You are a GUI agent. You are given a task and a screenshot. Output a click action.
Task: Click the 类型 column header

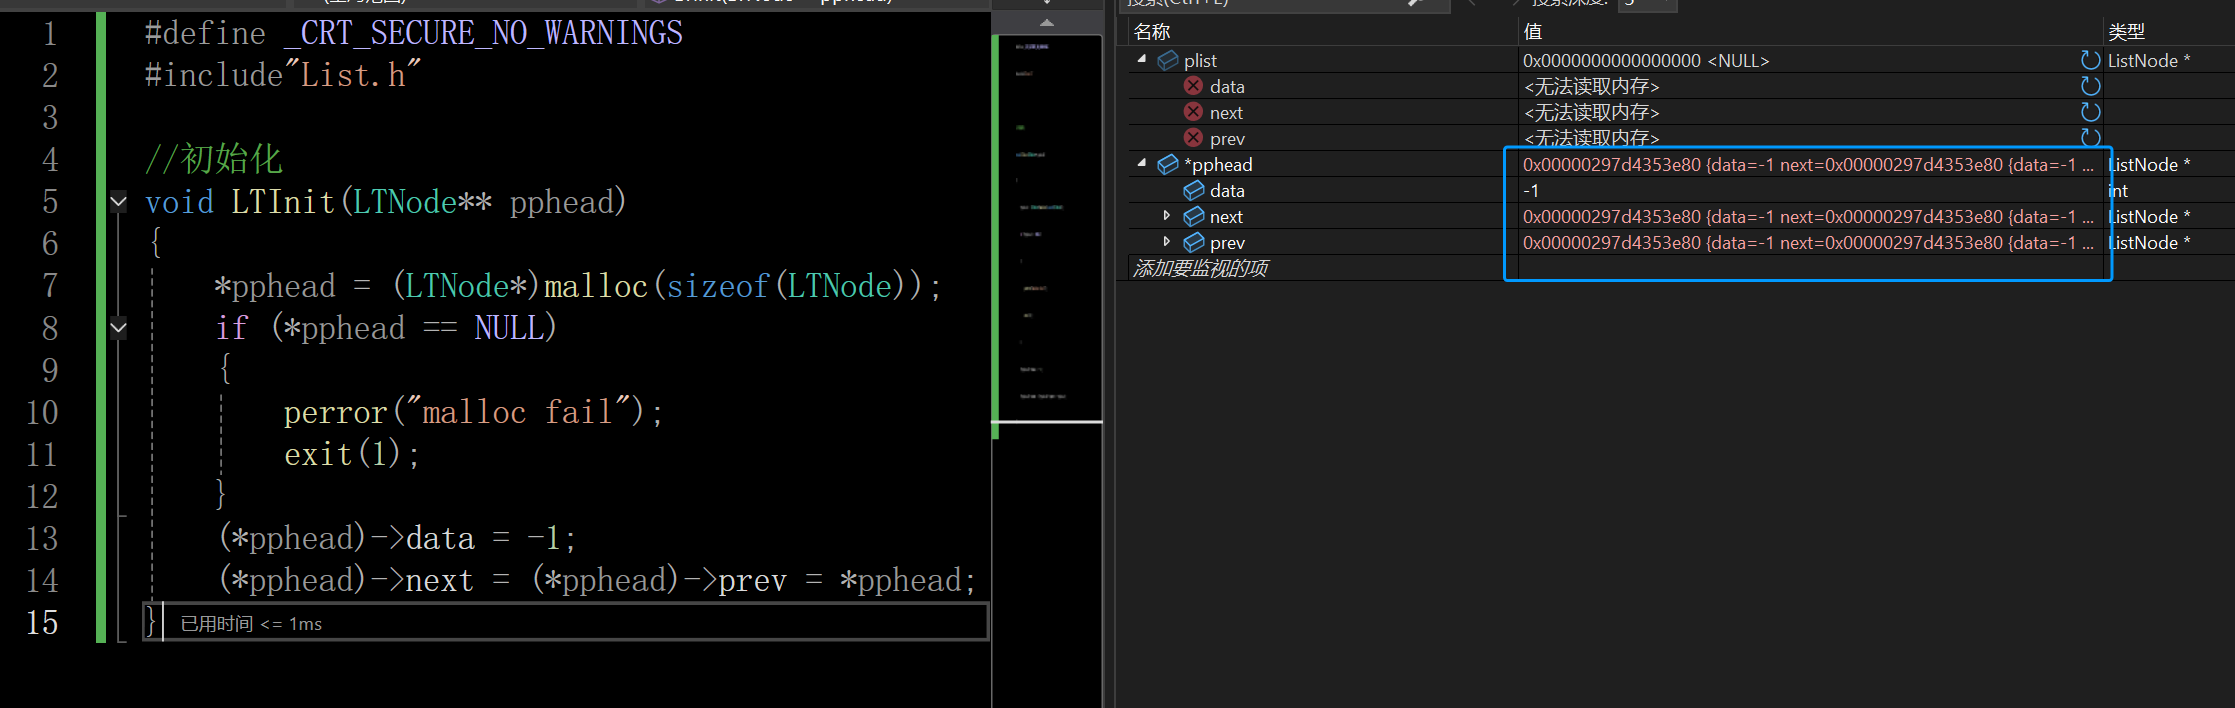coord(2126,32)
